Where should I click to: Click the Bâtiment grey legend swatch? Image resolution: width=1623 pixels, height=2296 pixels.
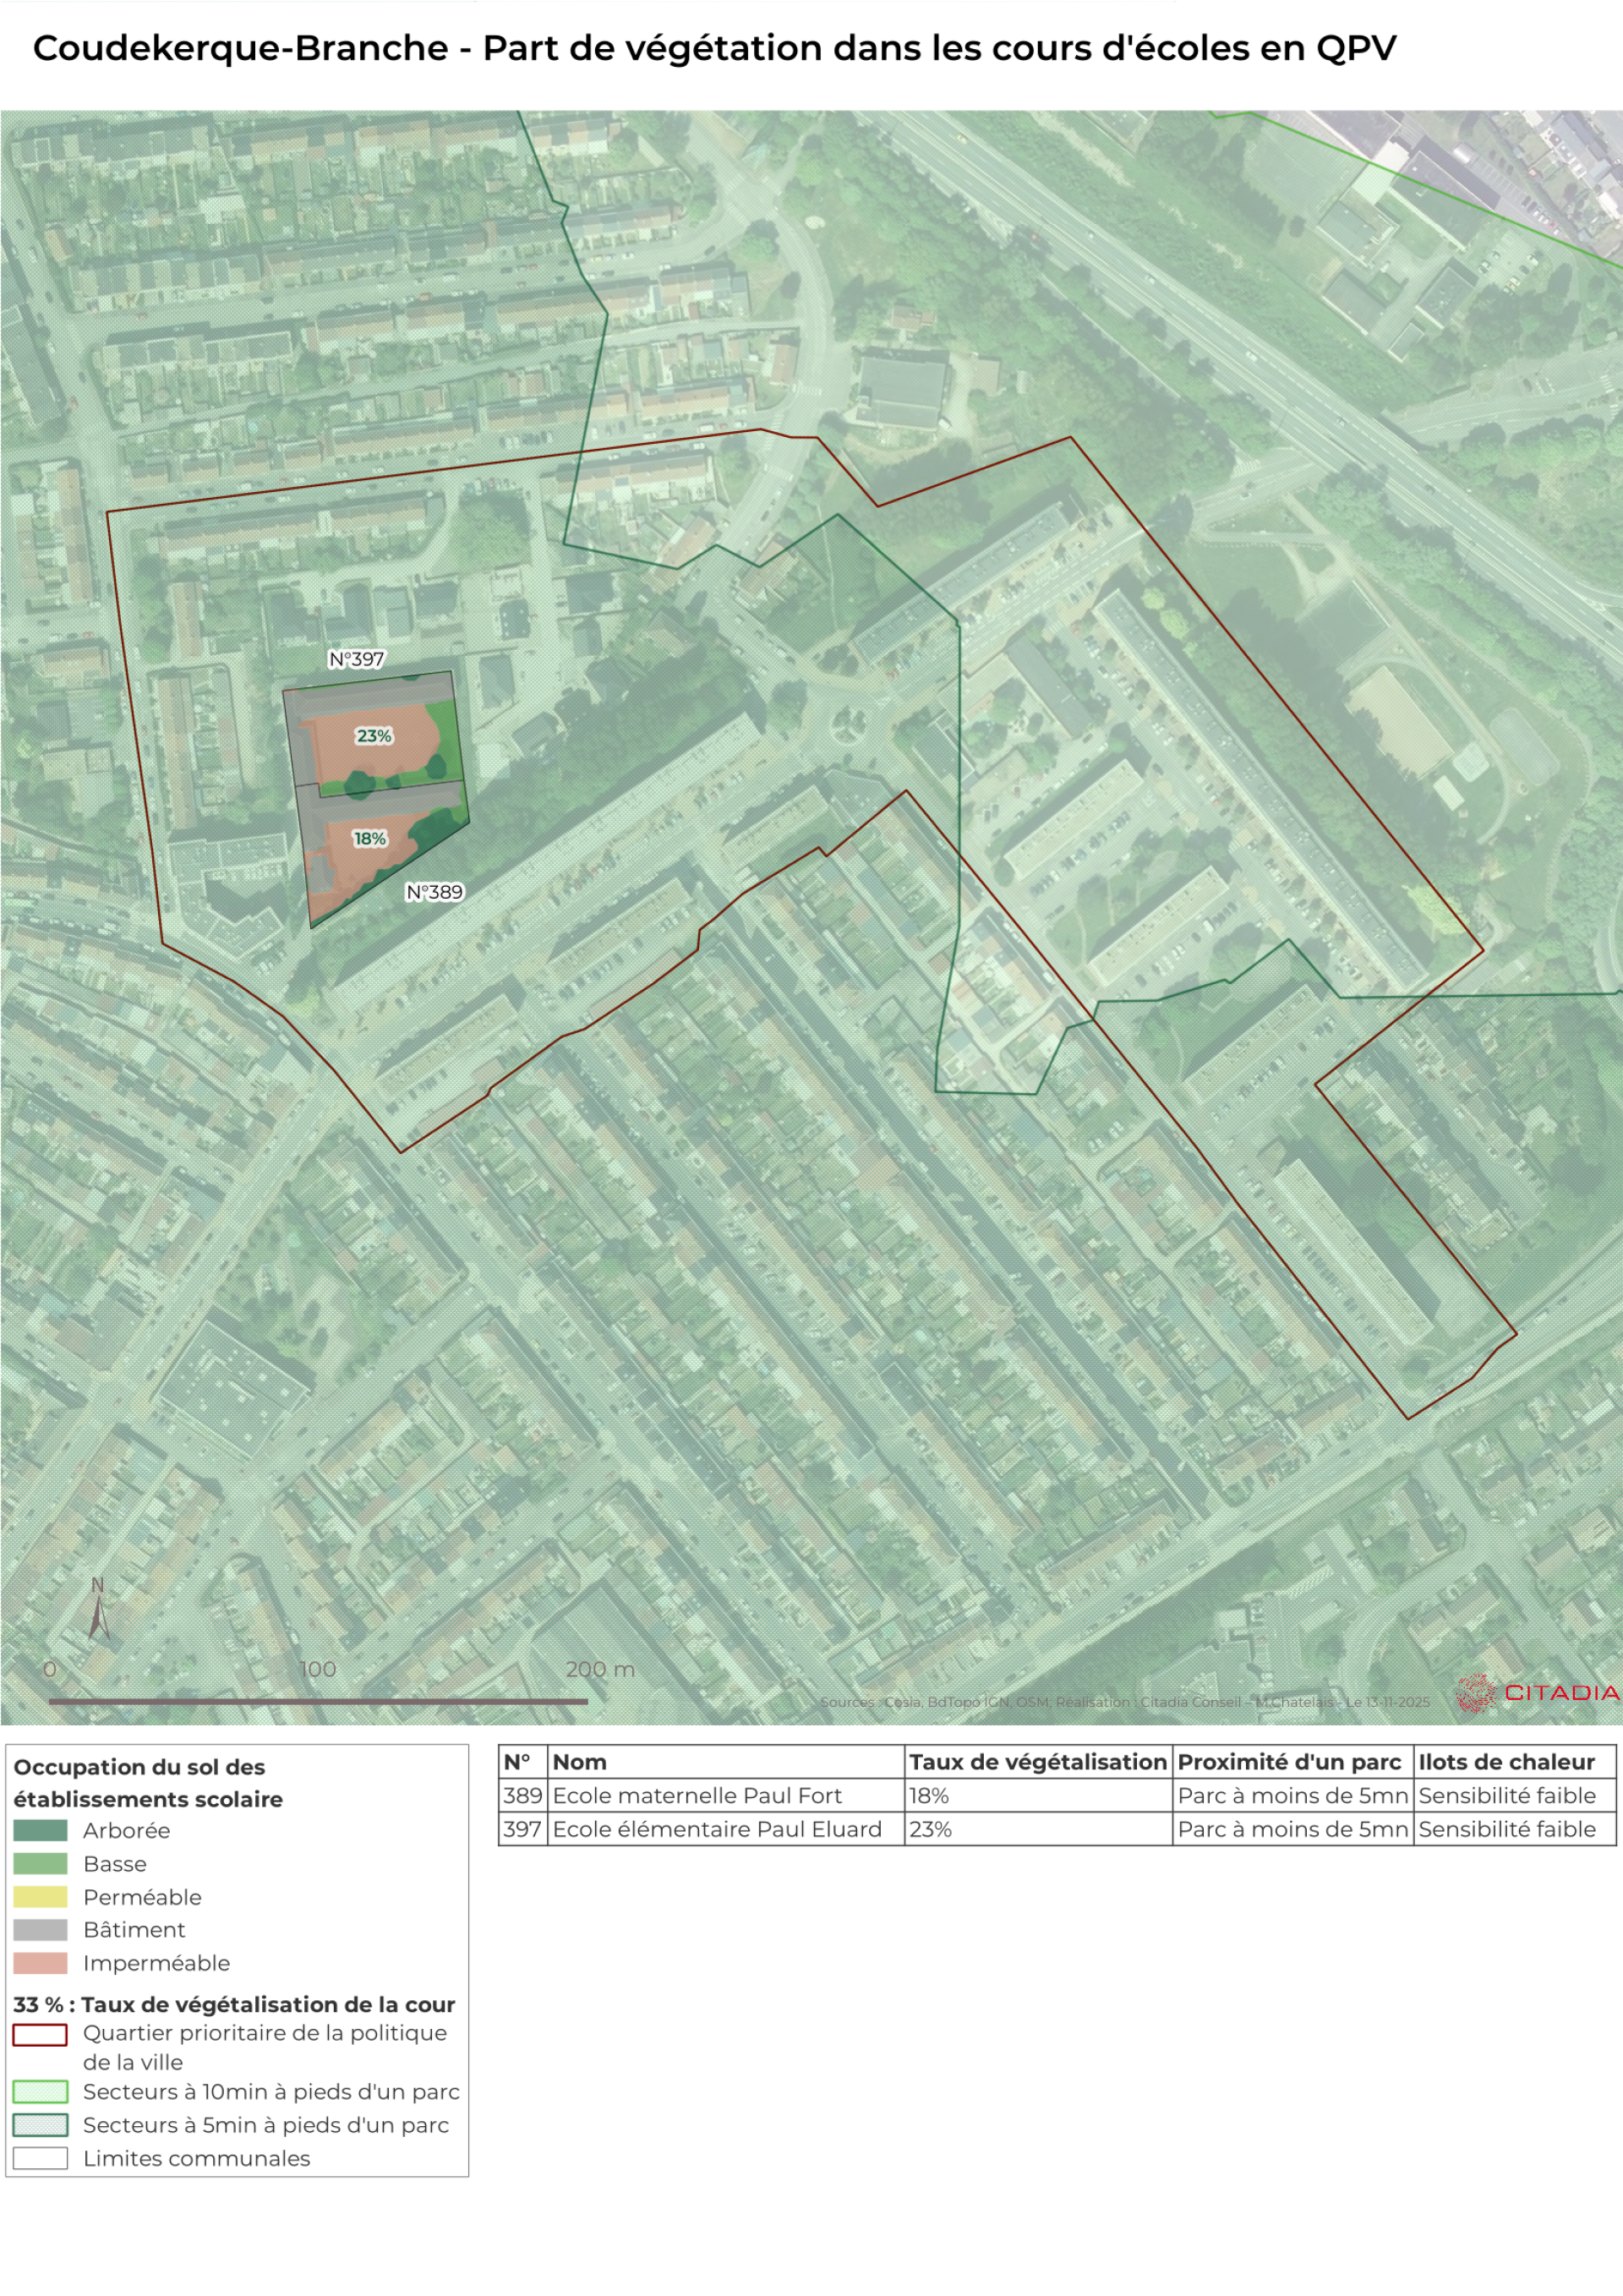[40, 1929]
